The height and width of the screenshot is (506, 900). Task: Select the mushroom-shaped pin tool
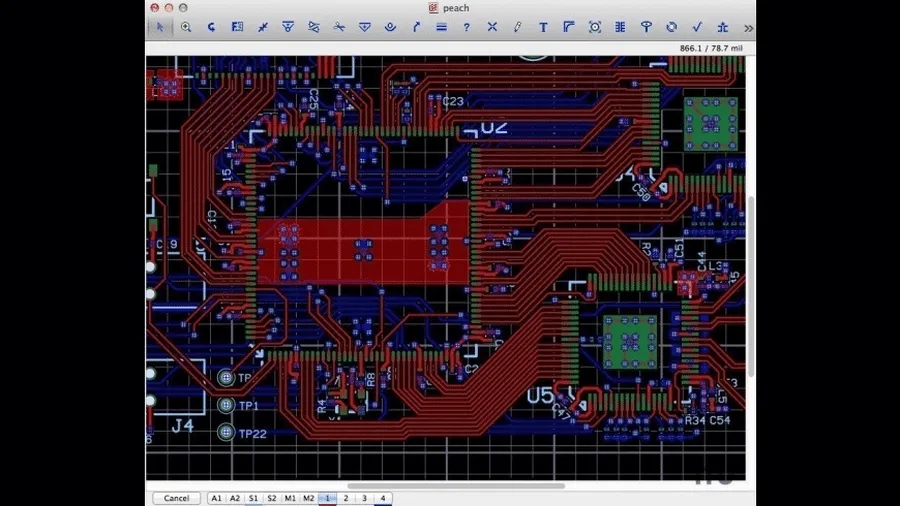(x=646, y=27)
